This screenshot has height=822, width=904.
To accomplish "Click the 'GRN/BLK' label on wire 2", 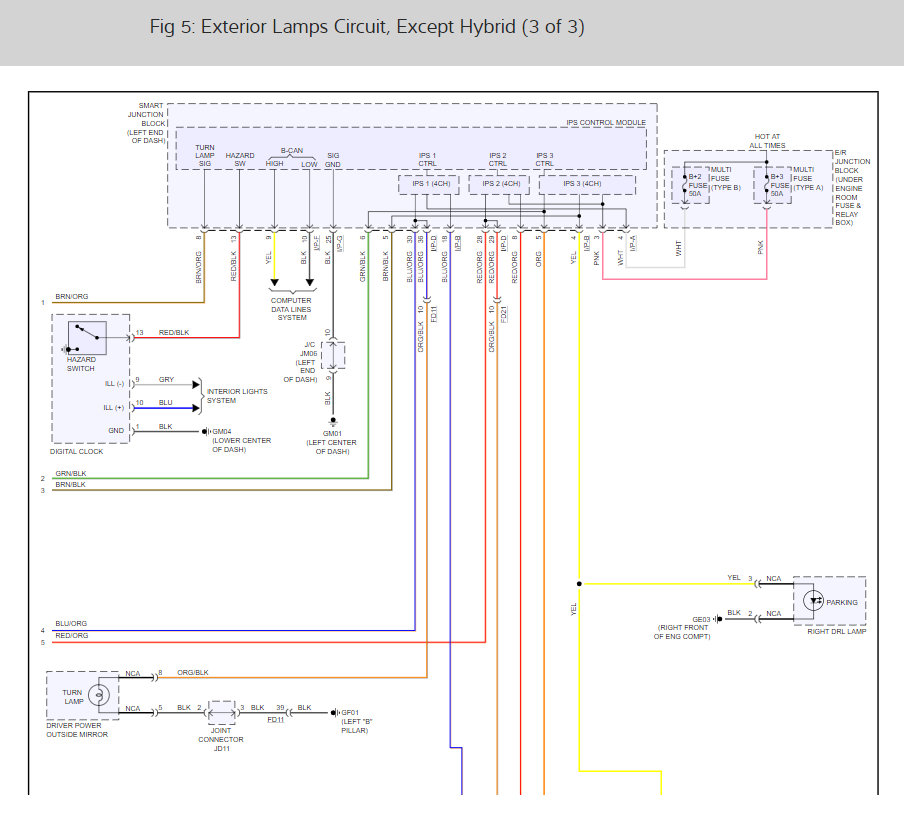I will coord(70,473).
